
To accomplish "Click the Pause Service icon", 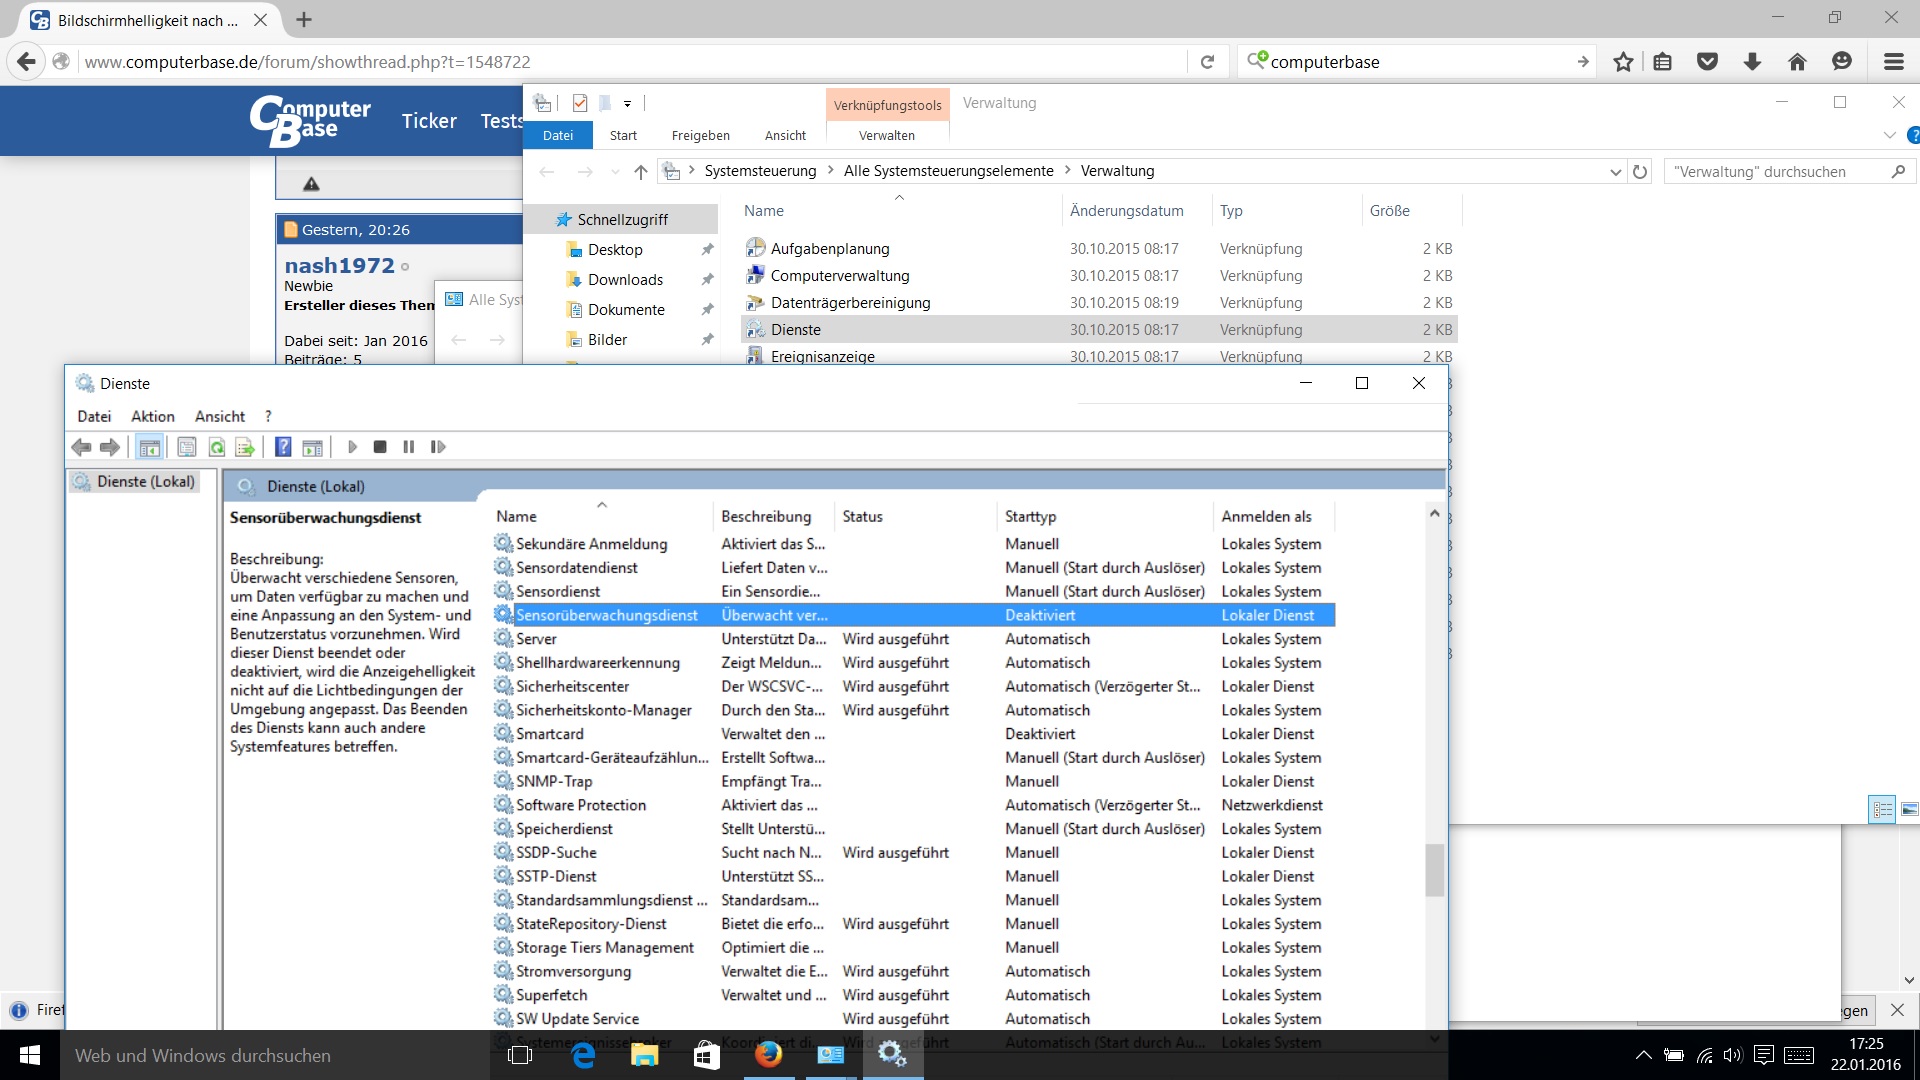I will pos(408,447).
